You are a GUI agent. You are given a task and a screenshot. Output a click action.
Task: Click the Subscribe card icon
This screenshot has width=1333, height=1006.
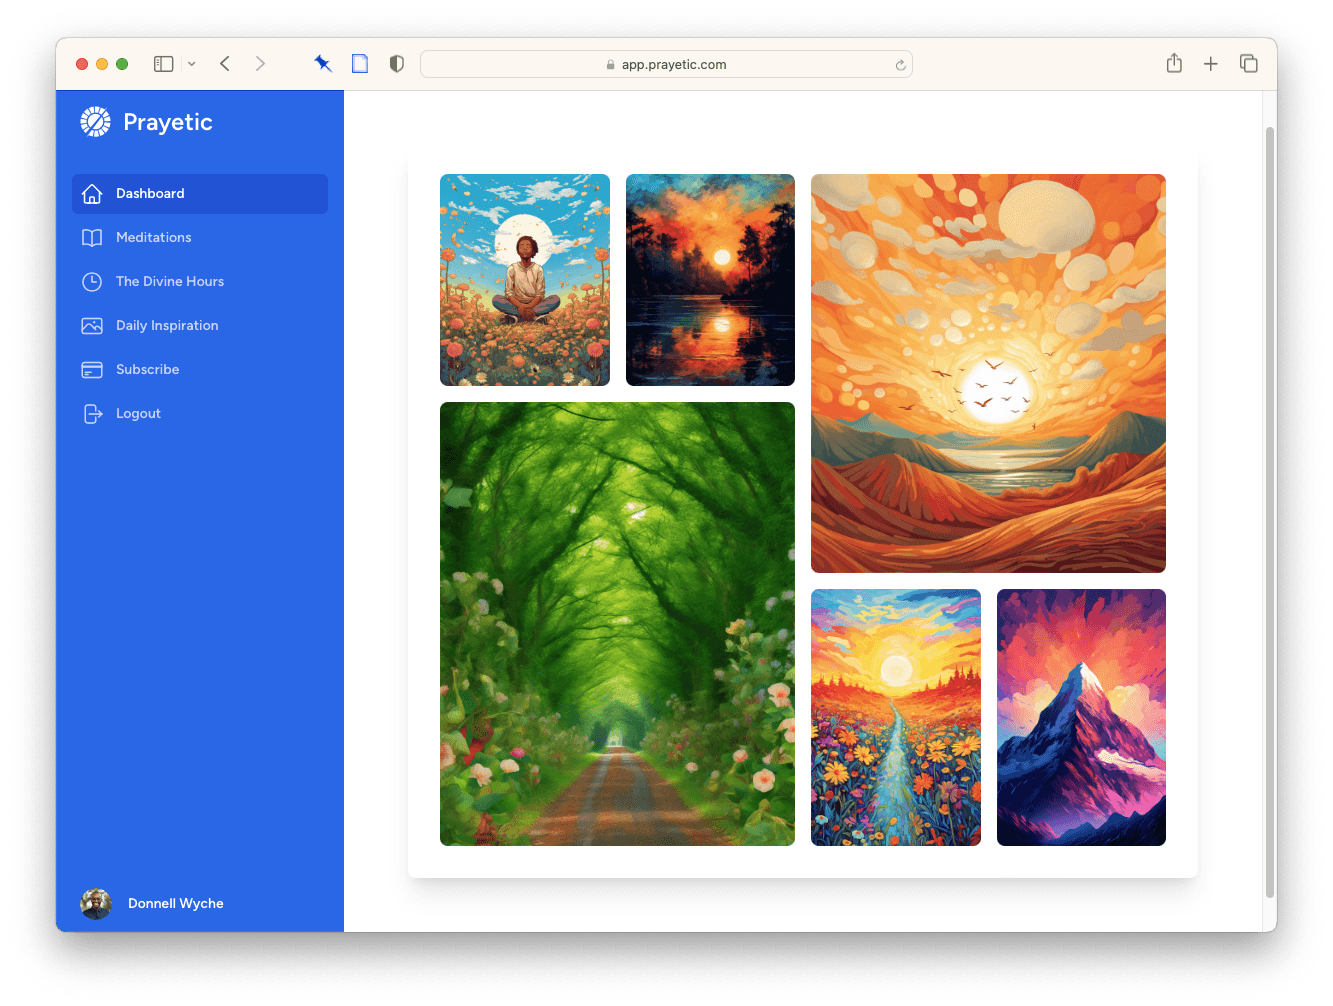pyautogui.click(x=92, y=370)
